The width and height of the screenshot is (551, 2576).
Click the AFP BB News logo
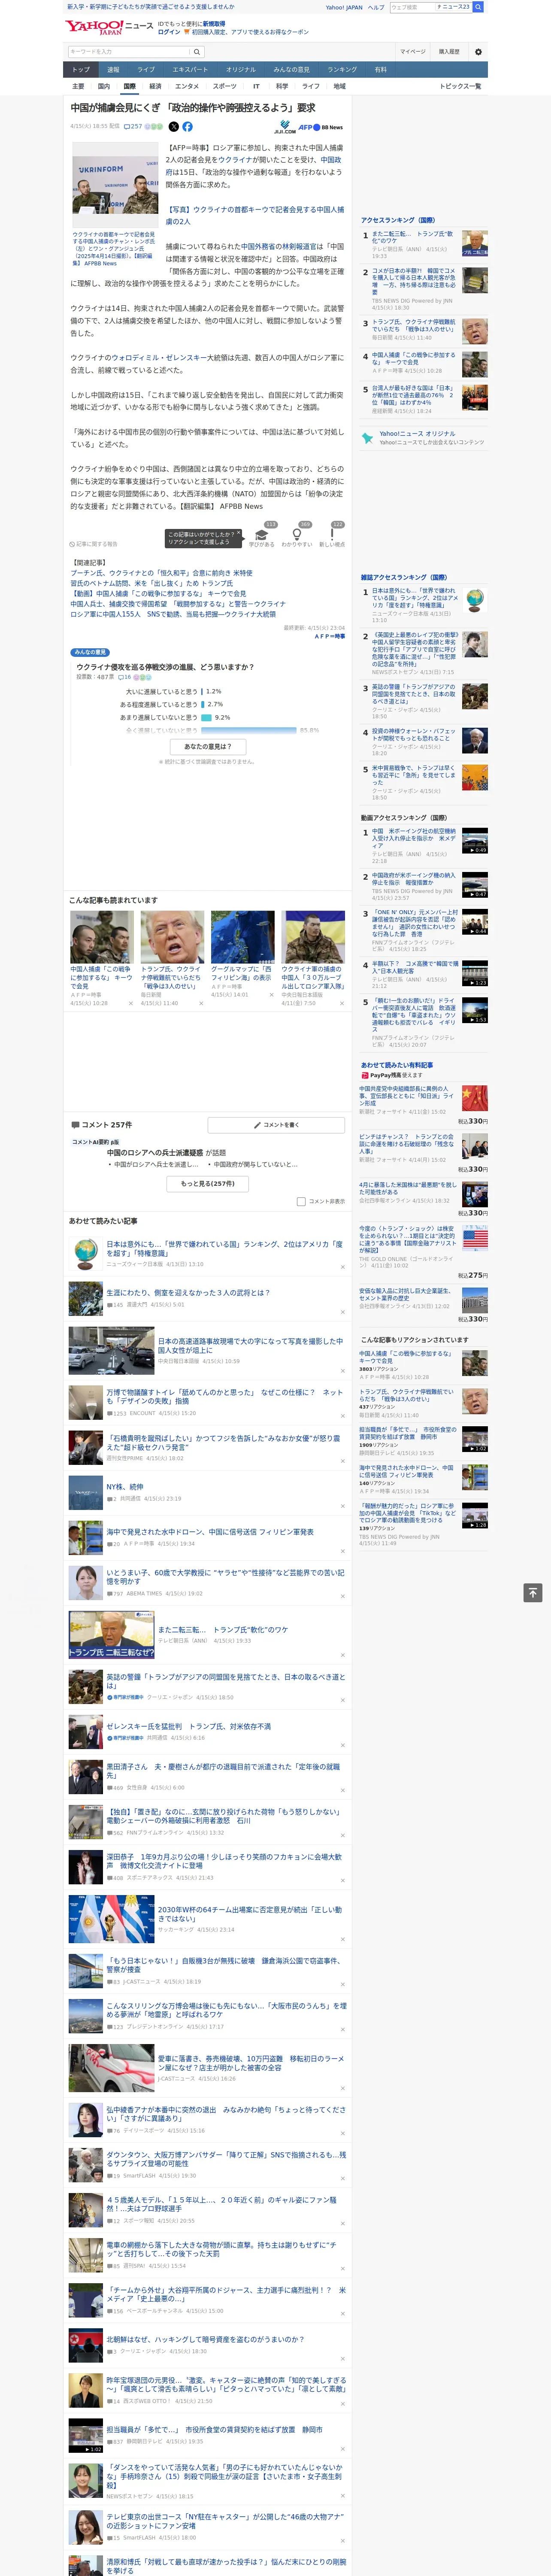point(320,127)
